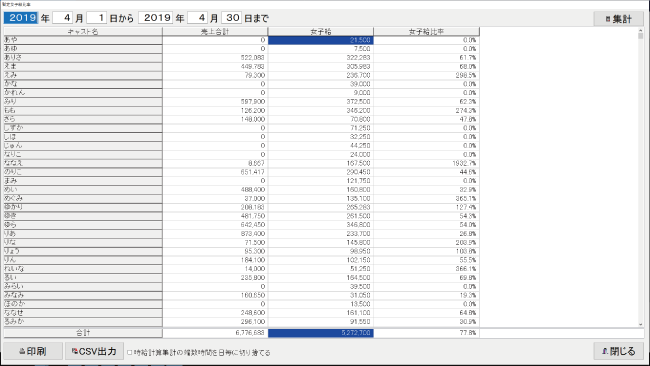Select the end year 2019 field
This screenshot has width=650, height=366.
156,18
